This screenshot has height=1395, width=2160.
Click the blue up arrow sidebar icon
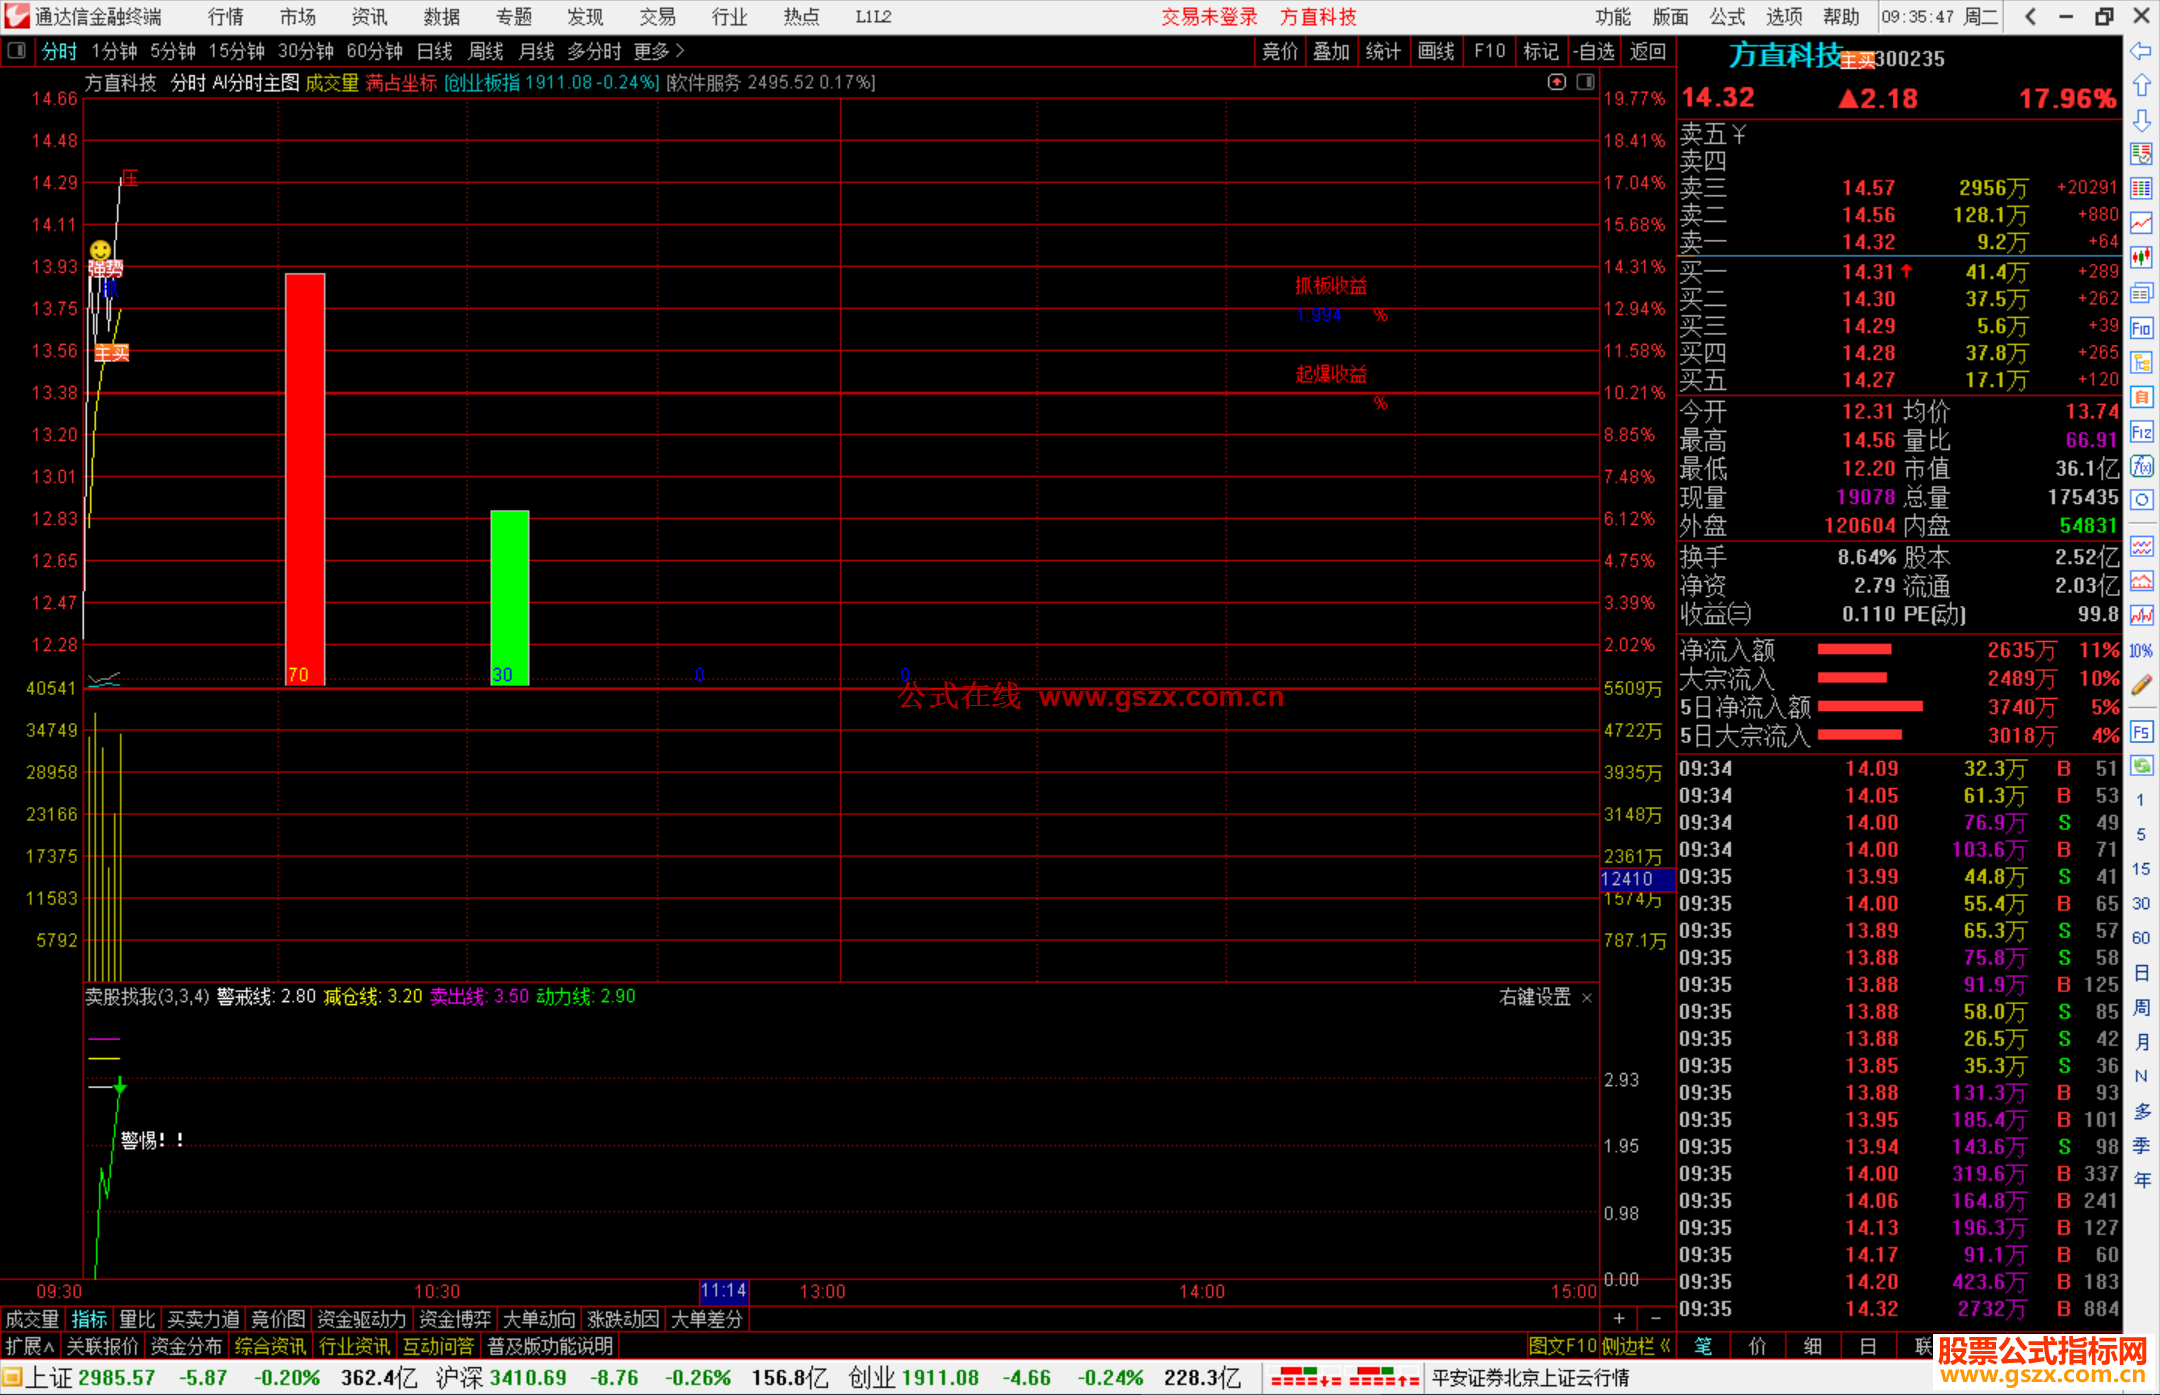point(2141,86)
